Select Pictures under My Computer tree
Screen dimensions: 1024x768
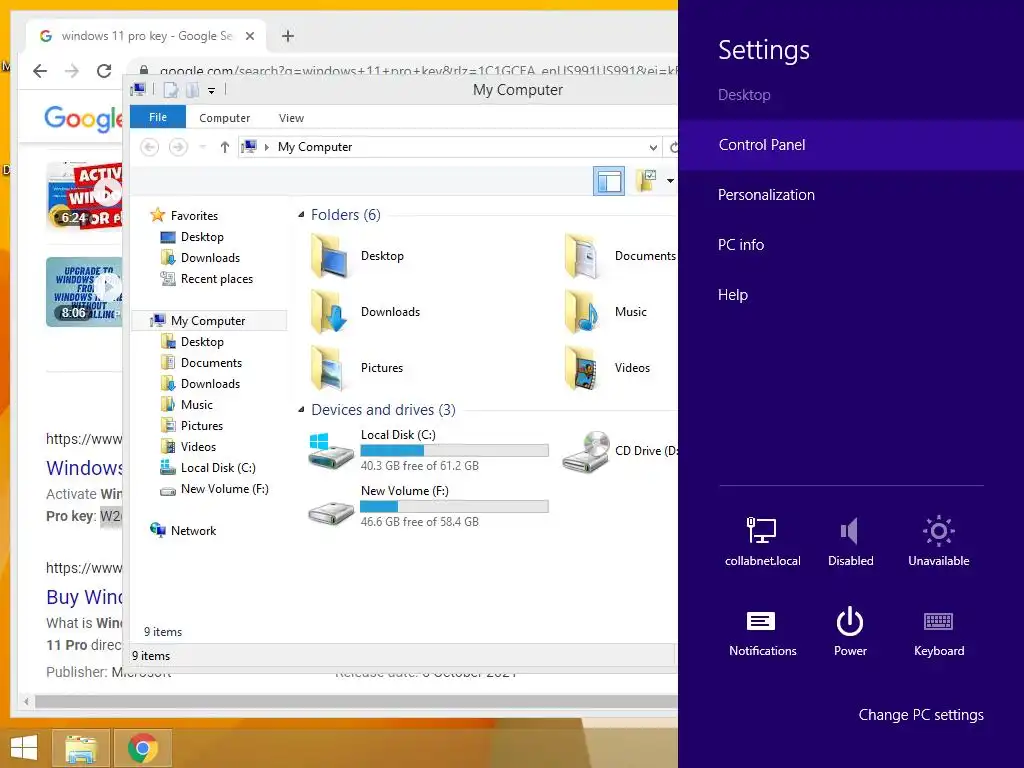coord(192,425)
